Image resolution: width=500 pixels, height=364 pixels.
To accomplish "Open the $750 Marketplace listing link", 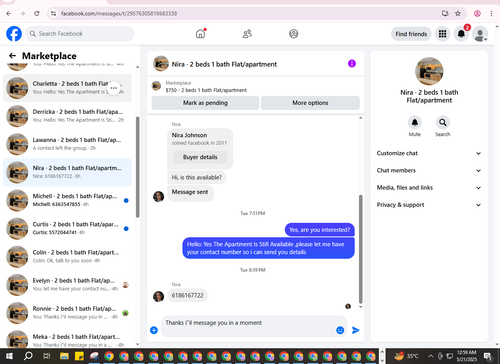I will (206, 90).
